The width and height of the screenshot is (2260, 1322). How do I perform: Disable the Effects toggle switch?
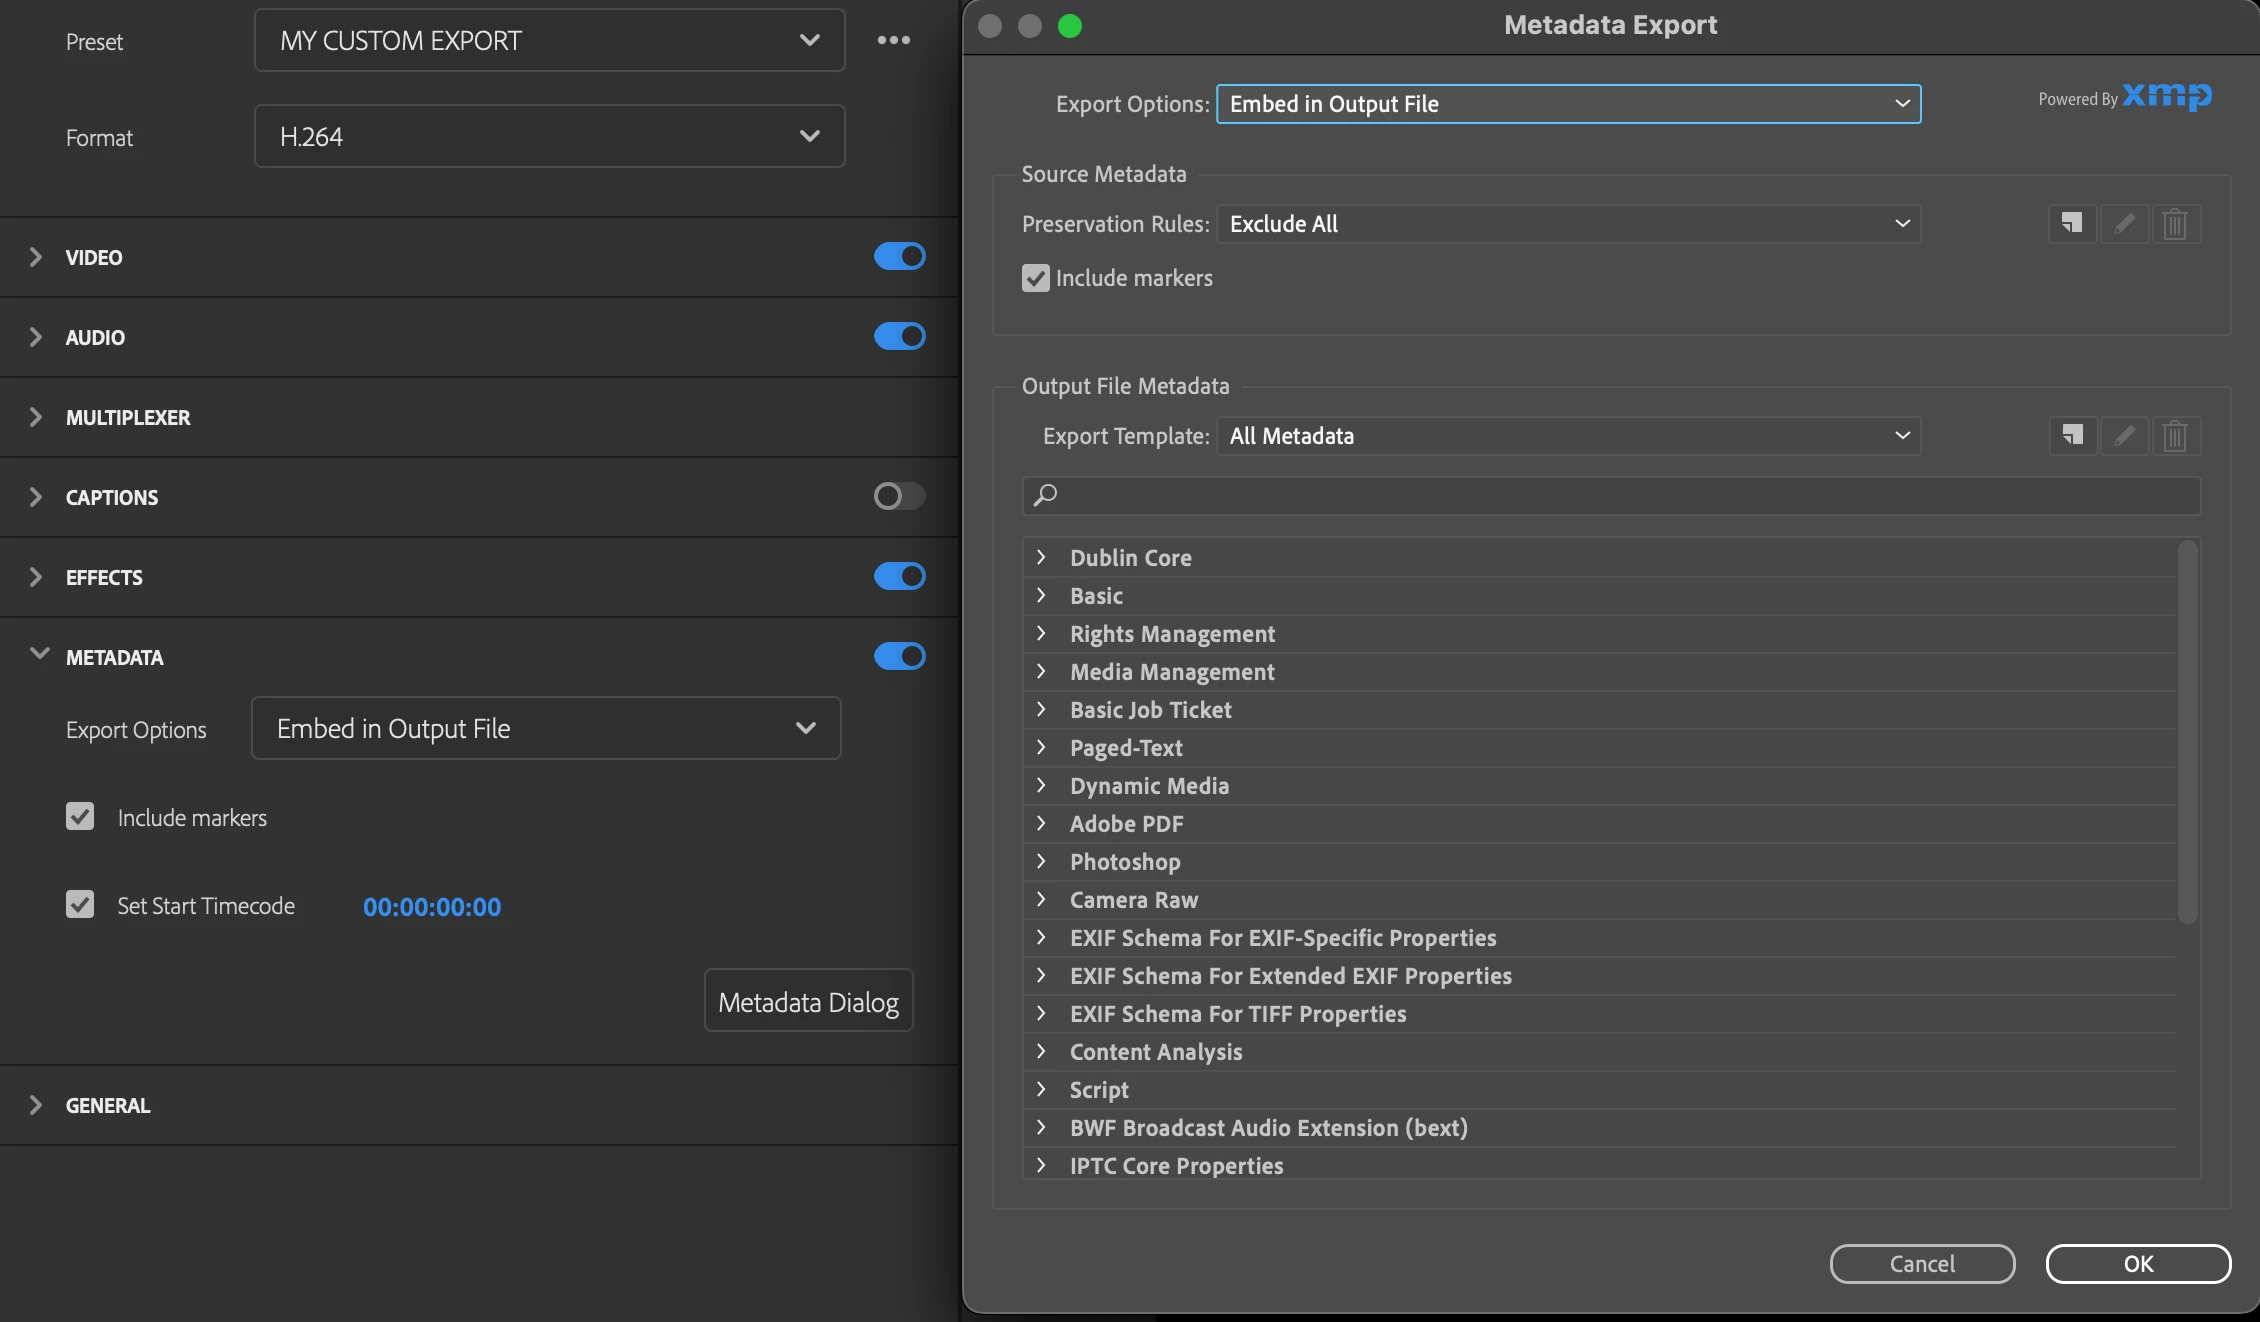point(899,576)
